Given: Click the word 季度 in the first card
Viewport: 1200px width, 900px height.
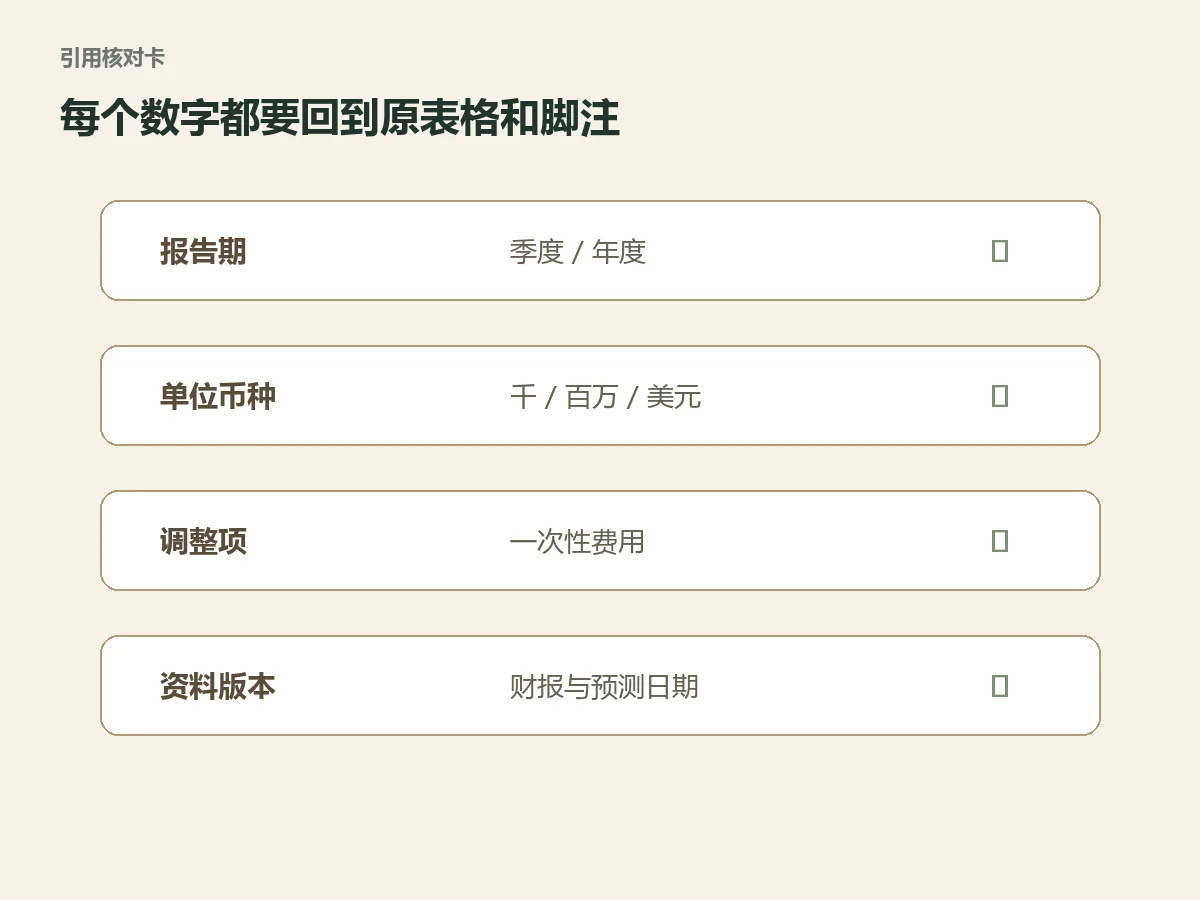Looking at the screenshot, I should click(537, 251).
